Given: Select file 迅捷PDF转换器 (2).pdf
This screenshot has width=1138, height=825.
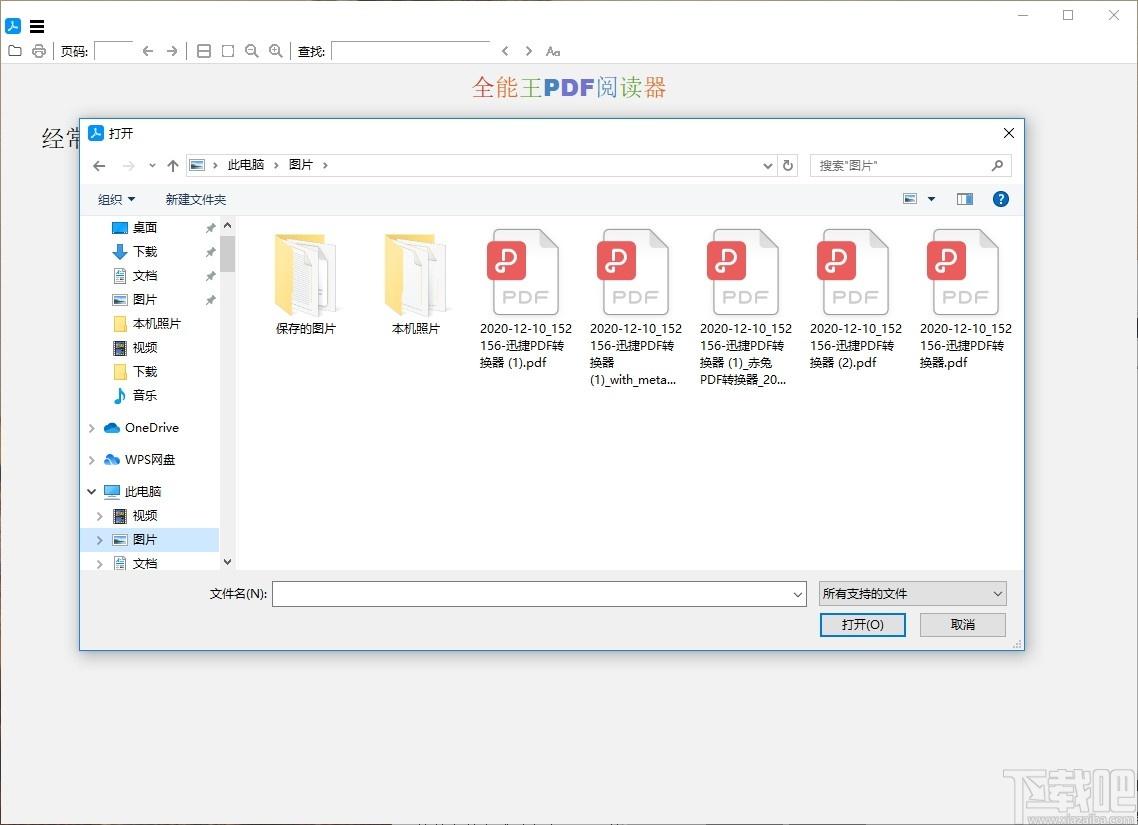Looking at the screenshot, I should (x=856, y=299).
